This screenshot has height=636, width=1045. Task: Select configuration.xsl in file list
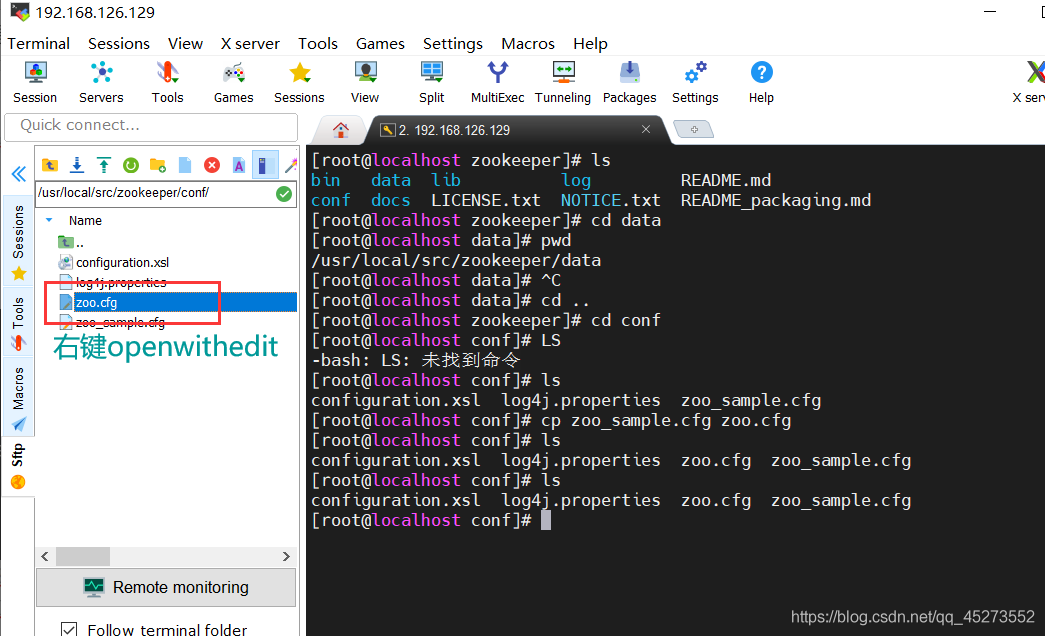[x=114, y=262]
